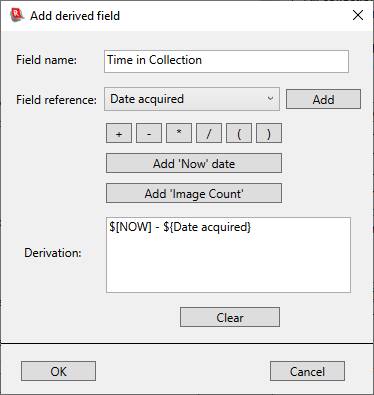Click the Add derived field title text
Viewport: 374px width, 395px height.
(75, 16)
